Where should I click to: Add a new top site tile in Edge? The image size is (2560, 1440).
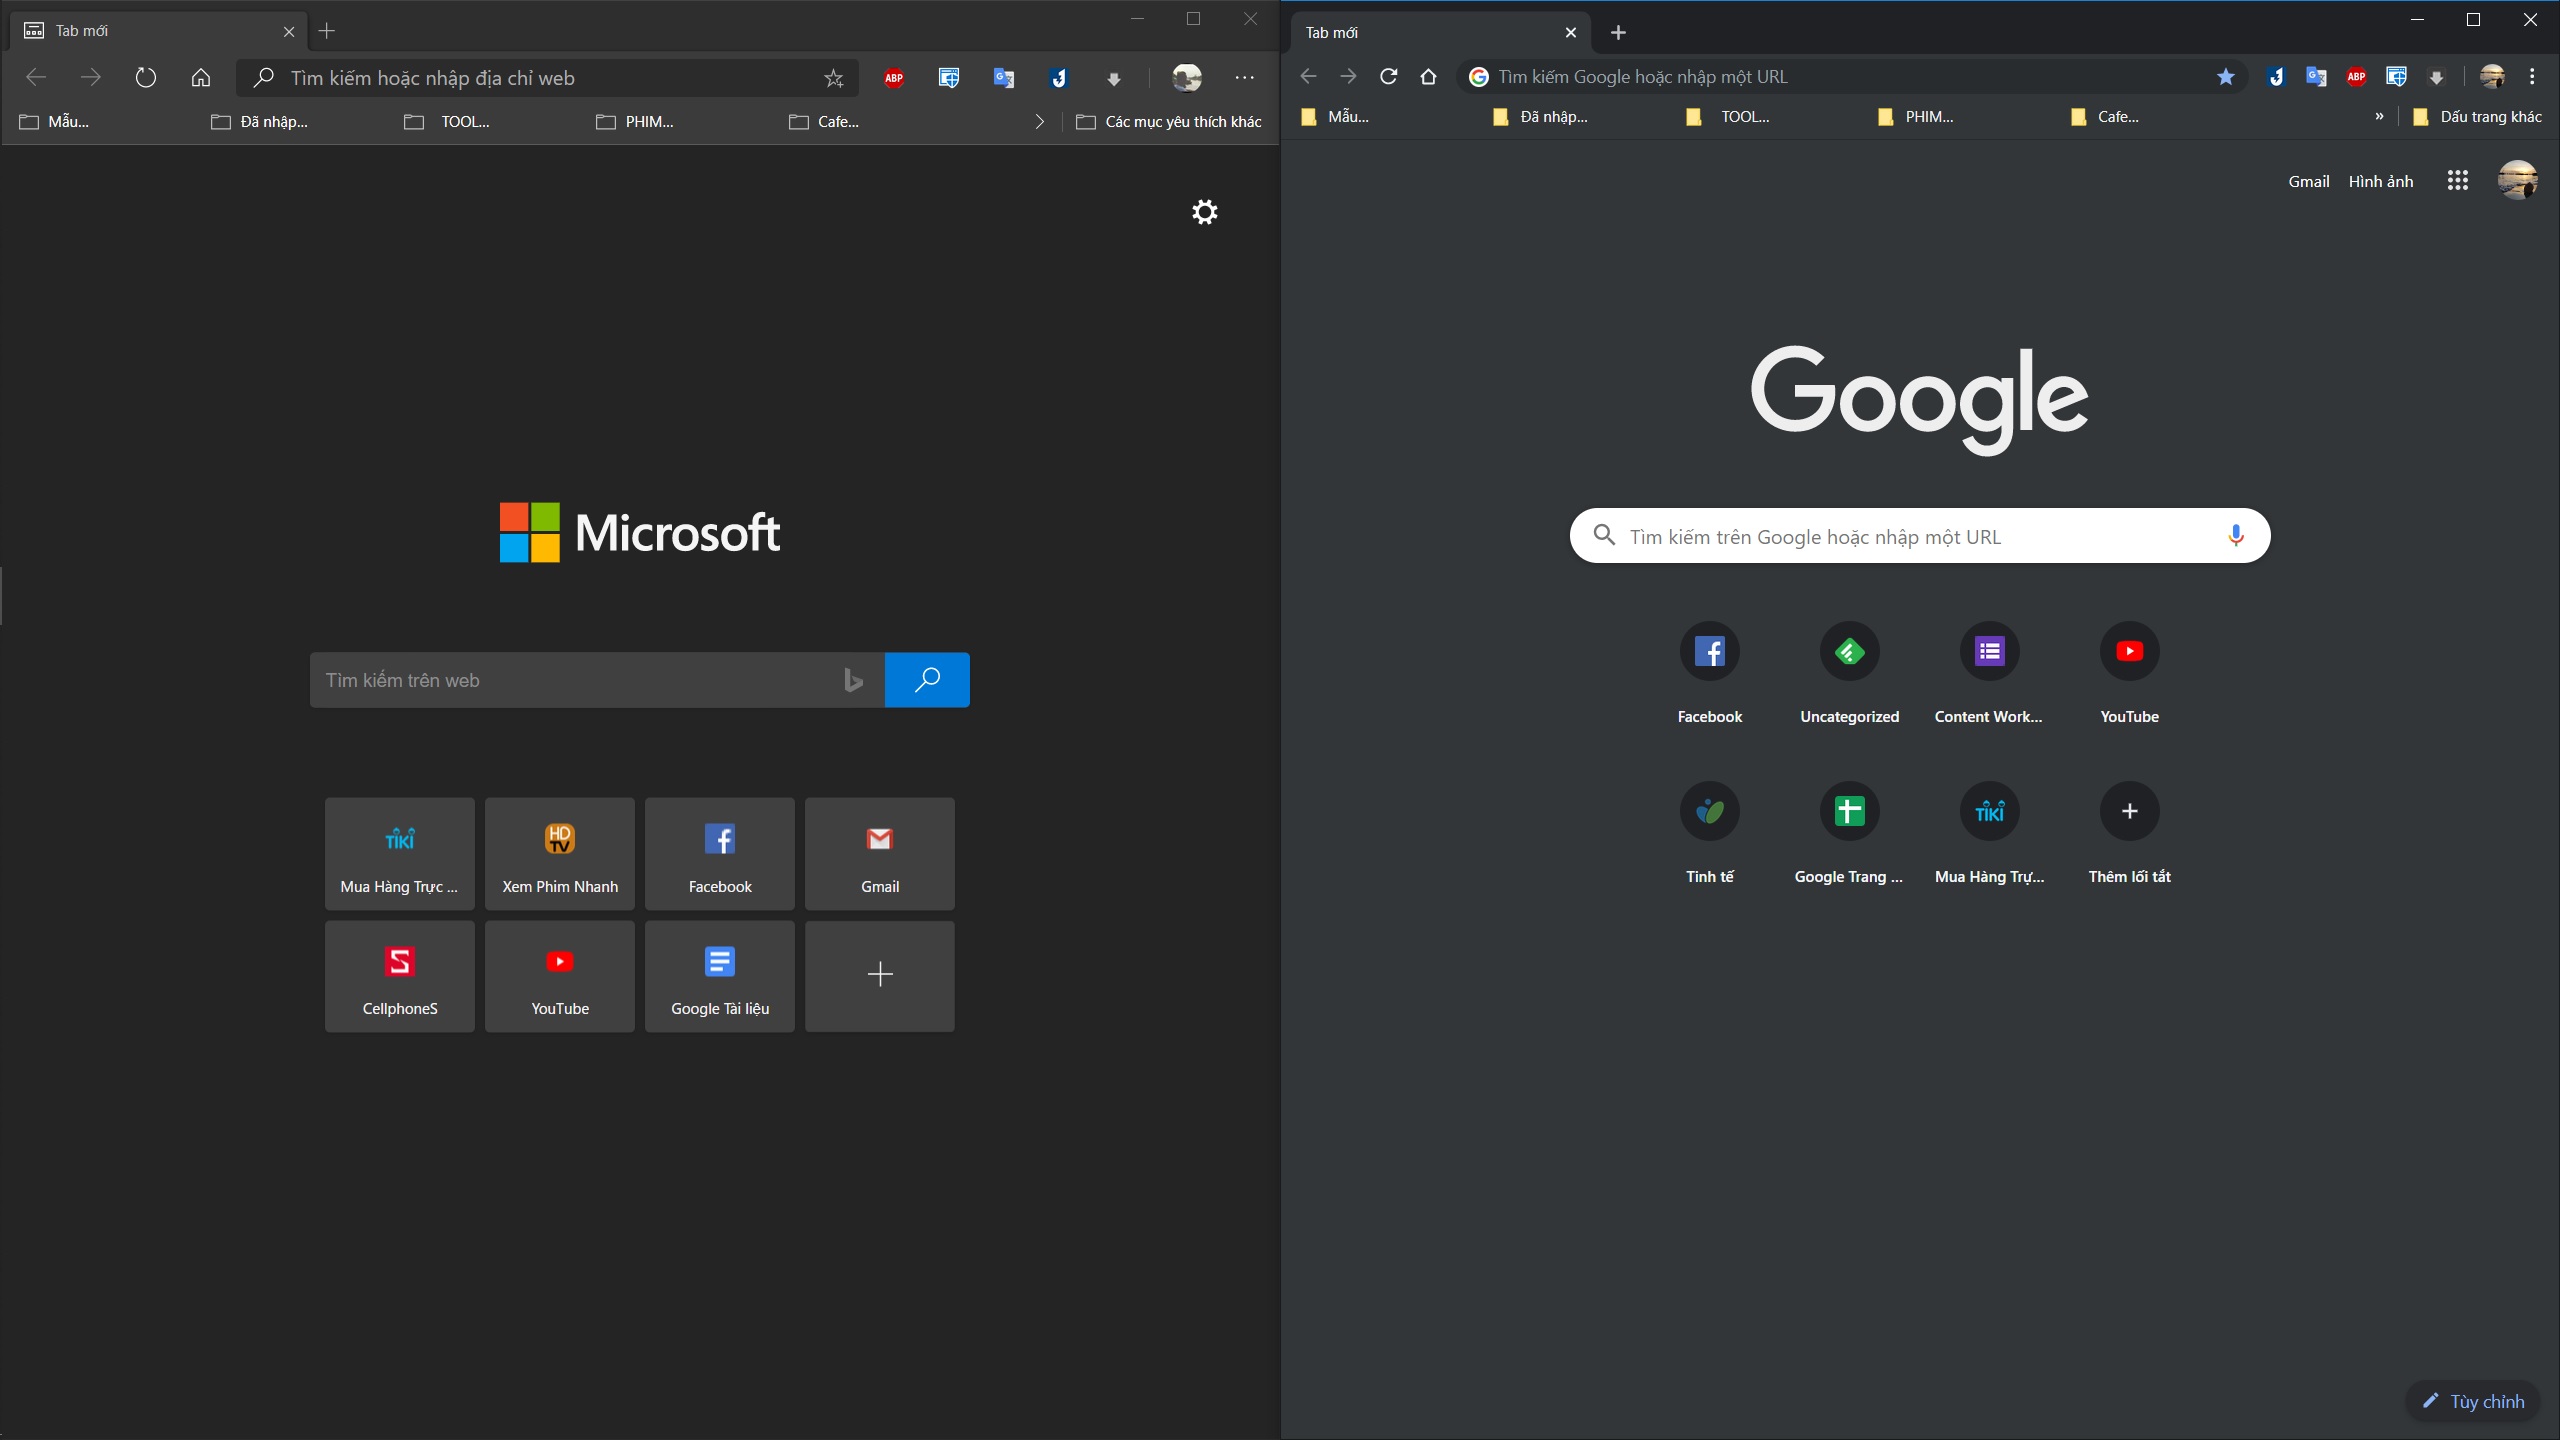(880, 977)
